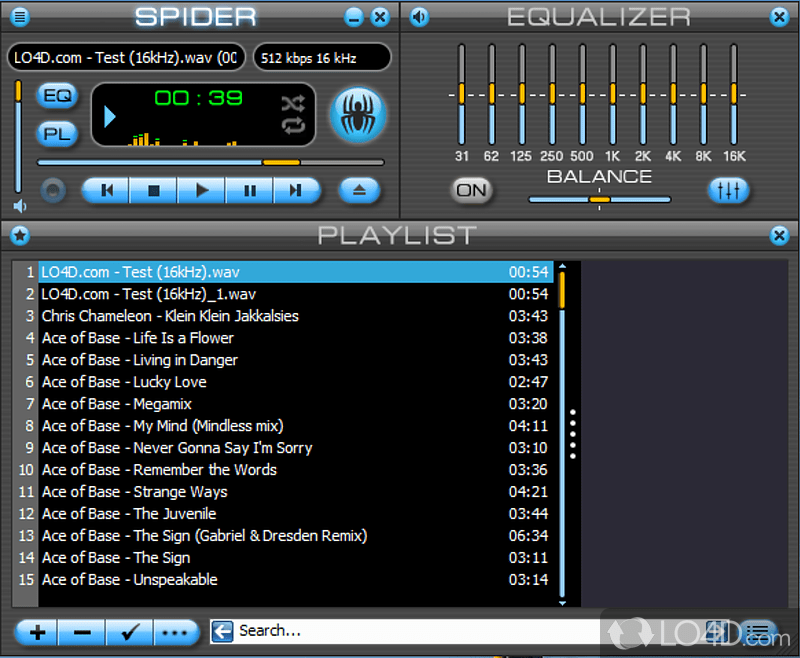This screenshot has height=658, width=800.
Task: Skip to the previous track
Action: tap(106, 191)
